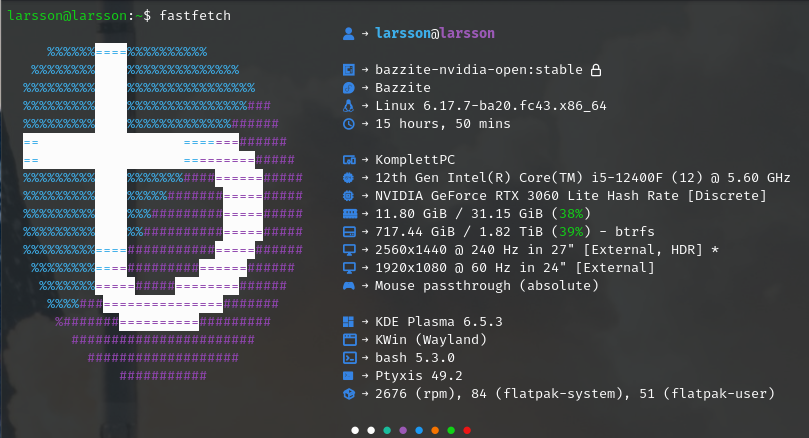Click the first white color dot
The image size is (809, 438).
pos(355,430)
